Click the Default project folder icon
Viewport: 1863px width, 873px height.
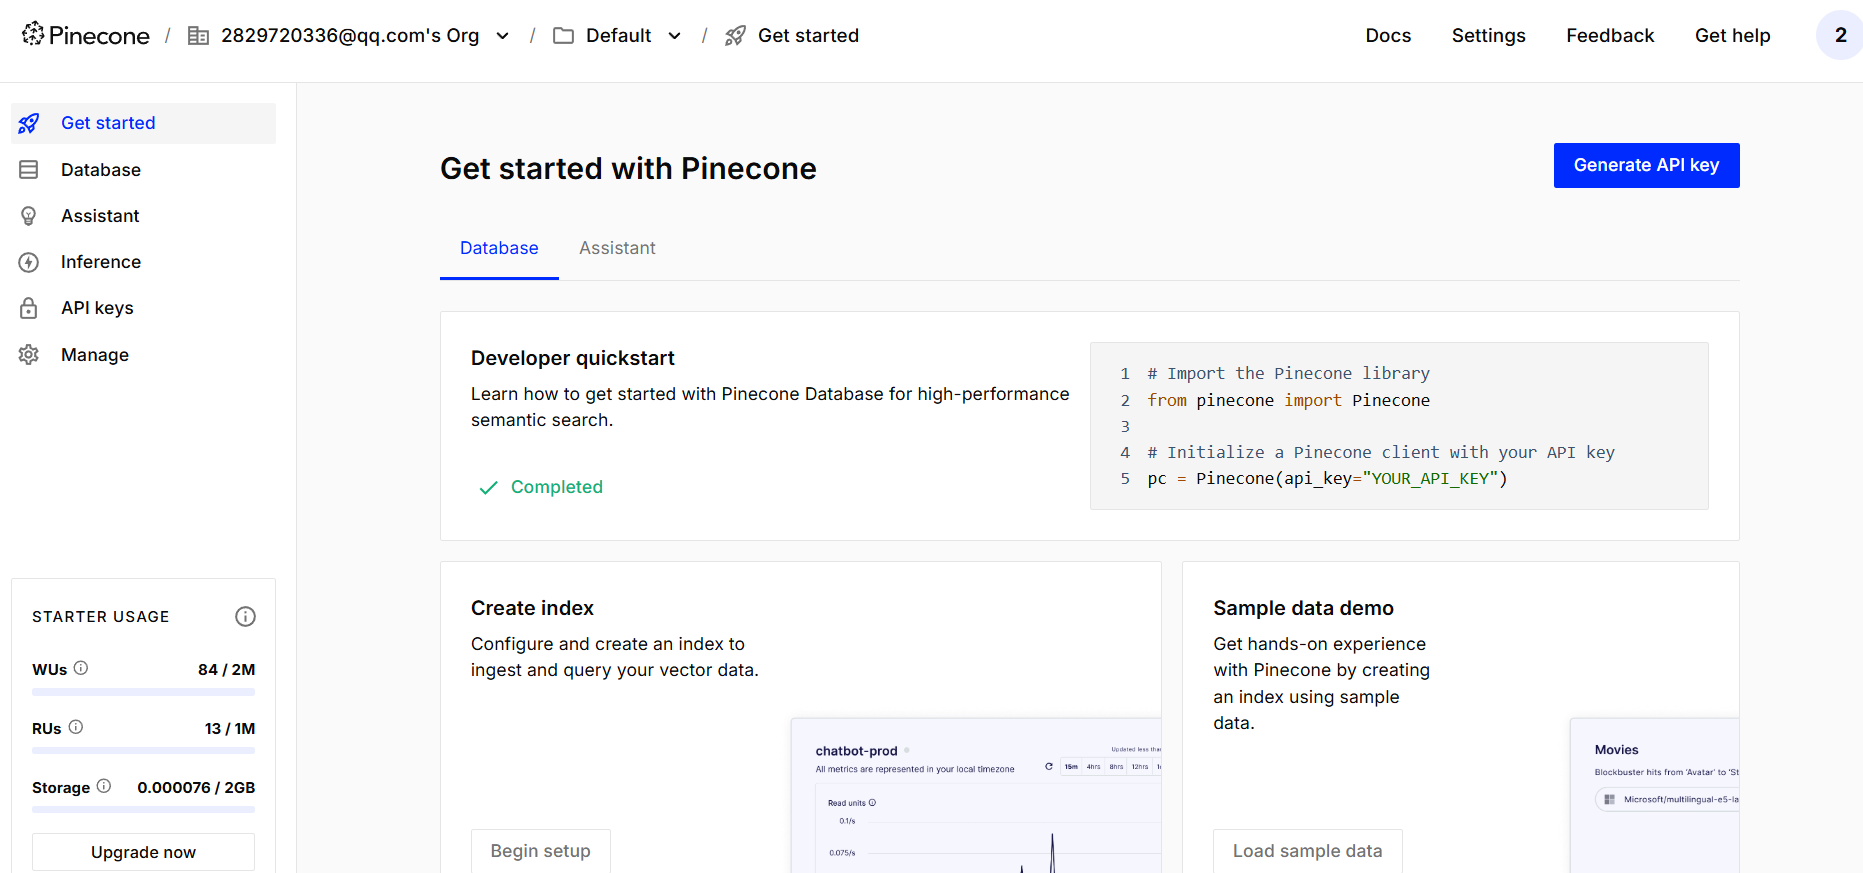coord(563,36)
